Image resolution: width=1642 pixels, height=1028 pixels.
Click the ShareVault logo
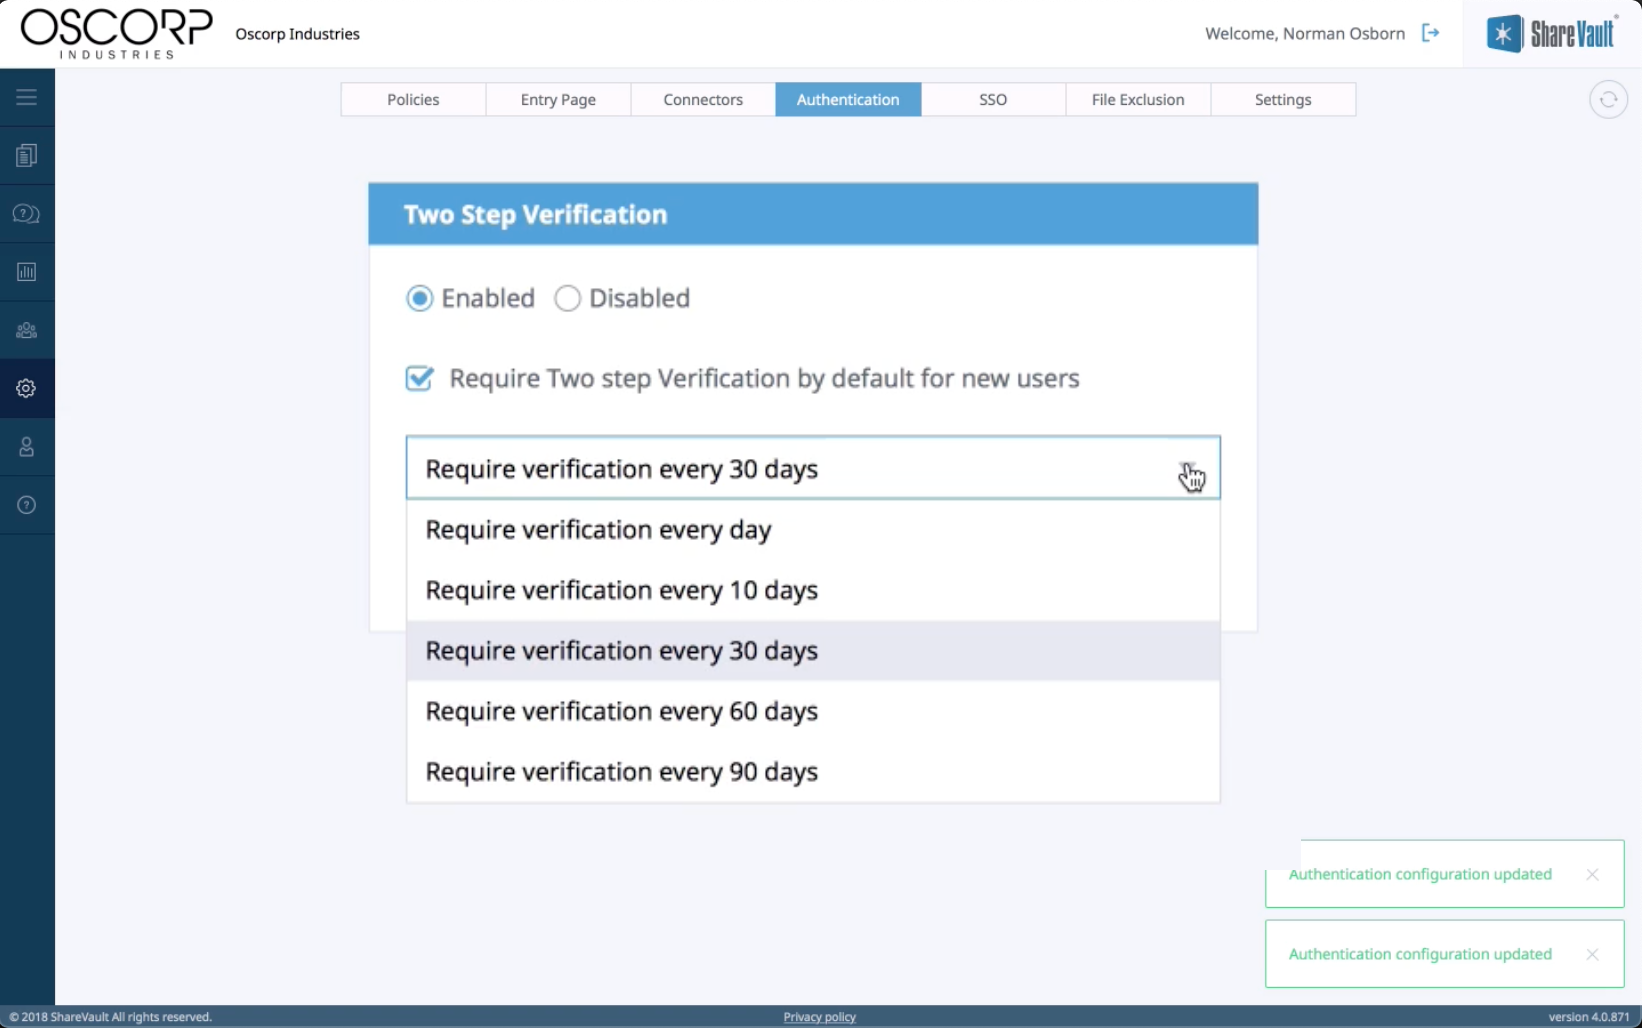click(x=1551, y=33)
